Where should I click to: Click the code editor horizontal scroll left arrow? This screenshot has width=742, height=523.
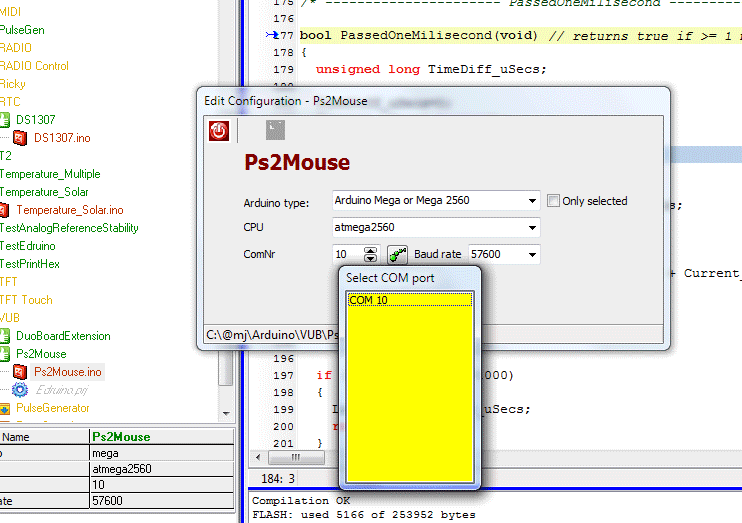pos(258,457)
